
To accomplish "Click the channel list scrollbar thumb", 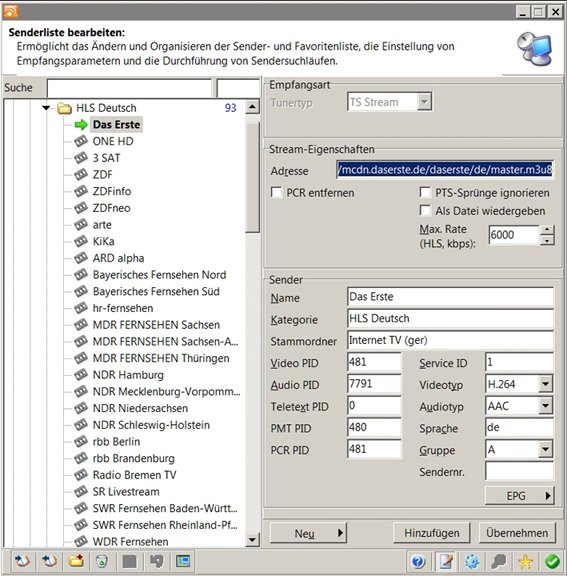I will pyautogui.click(x=252, y=177).
